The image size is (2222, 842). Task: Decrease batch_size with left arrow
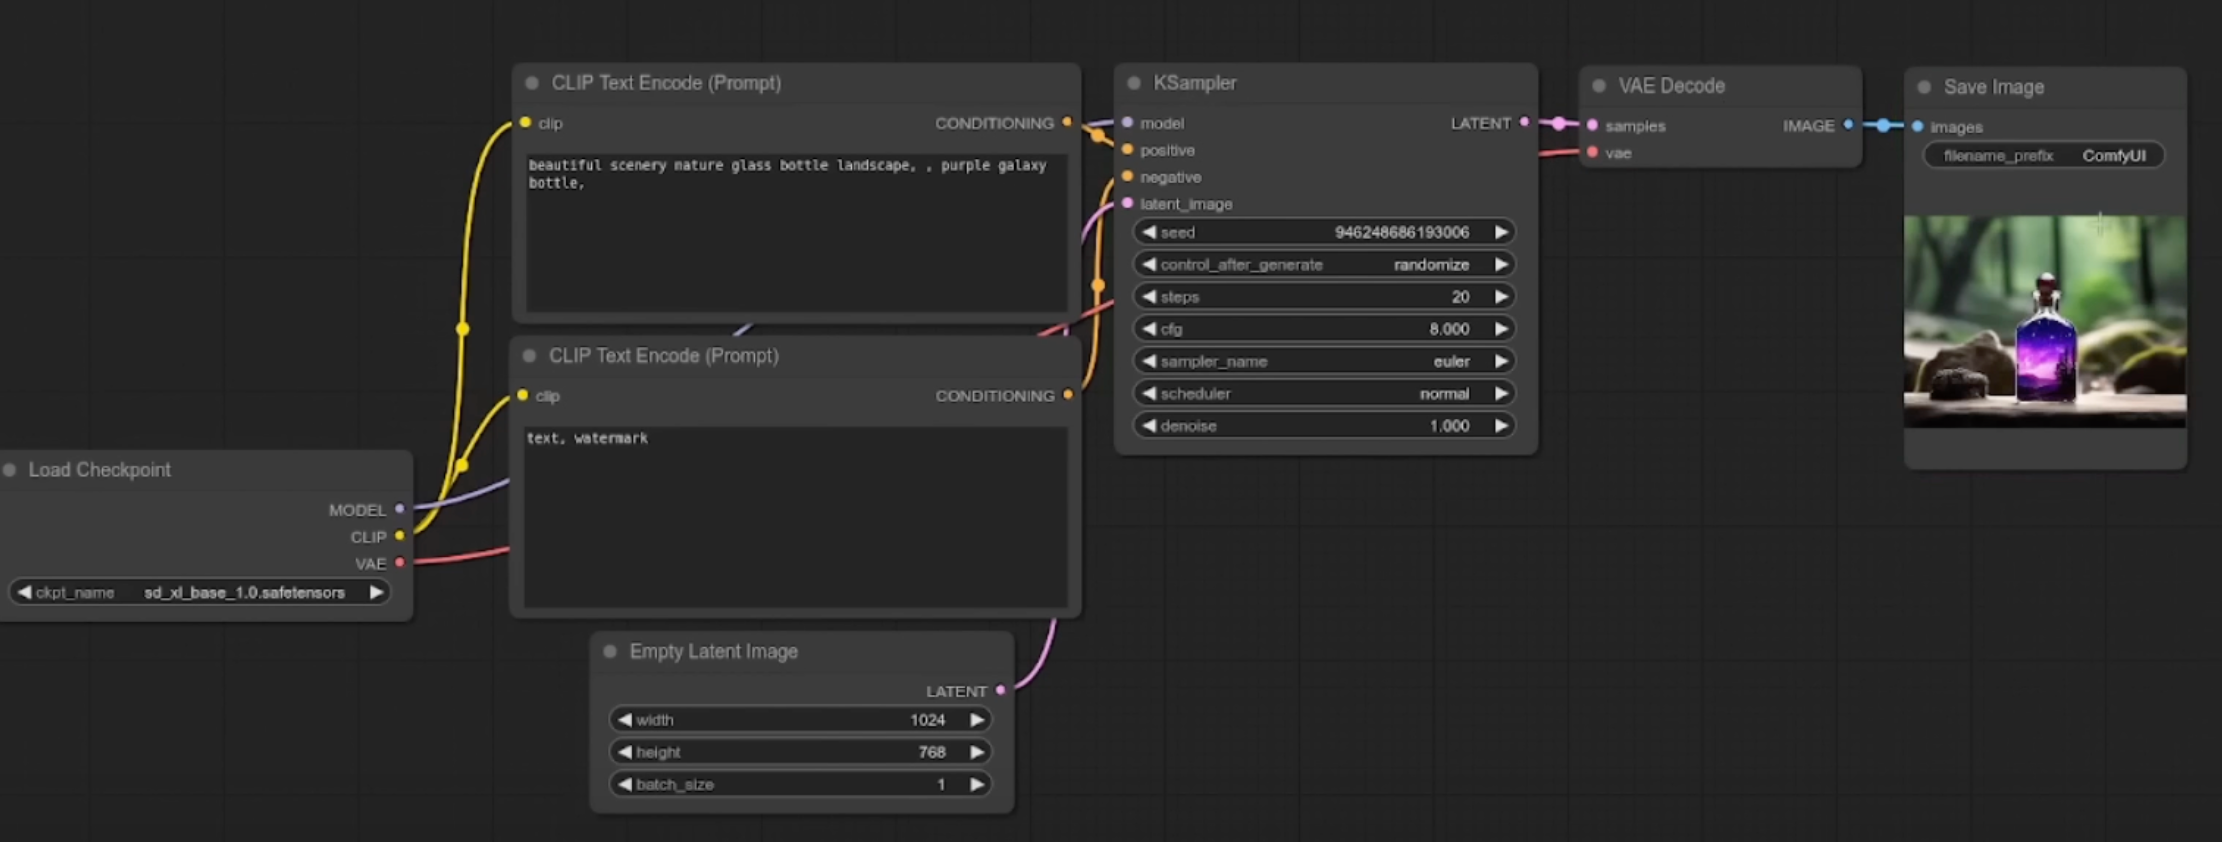click(x=625, y=785)
